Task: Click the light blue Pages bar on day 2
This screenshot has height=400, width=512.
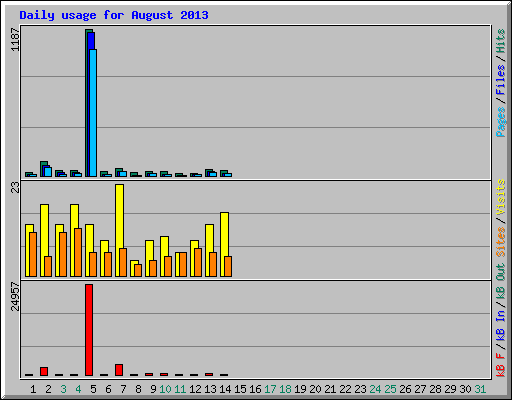Action: tap(48, 172)
